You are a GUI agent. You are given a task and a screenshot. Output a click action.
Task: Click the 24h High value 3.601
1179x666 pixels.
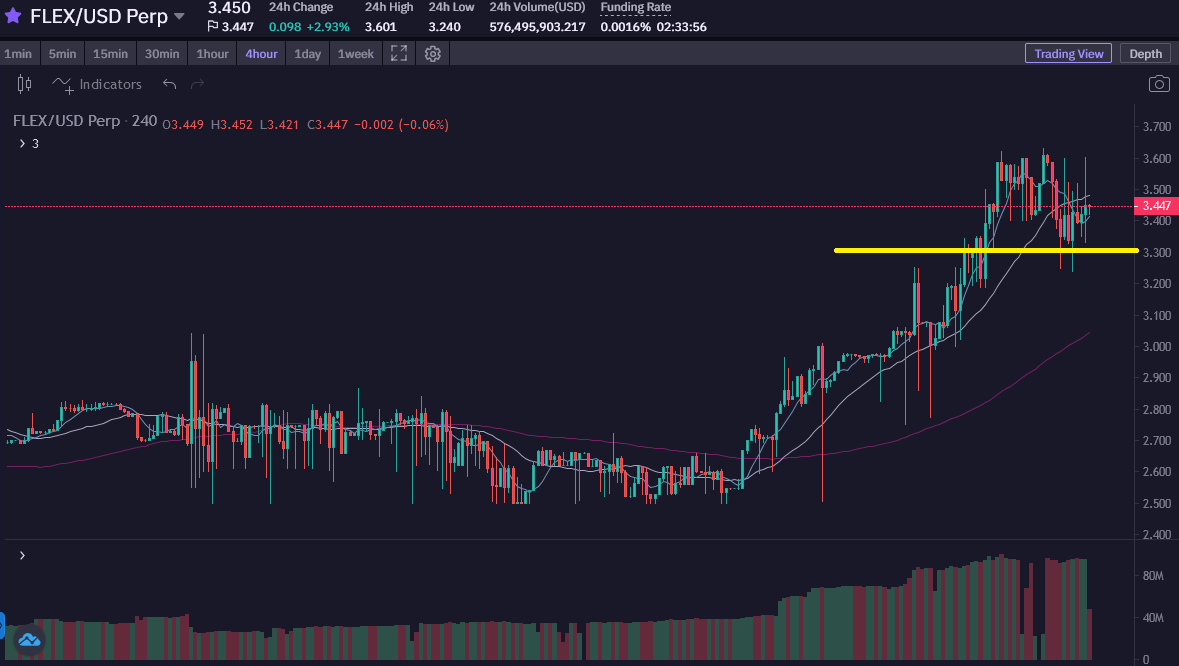[x=380, y=27]
